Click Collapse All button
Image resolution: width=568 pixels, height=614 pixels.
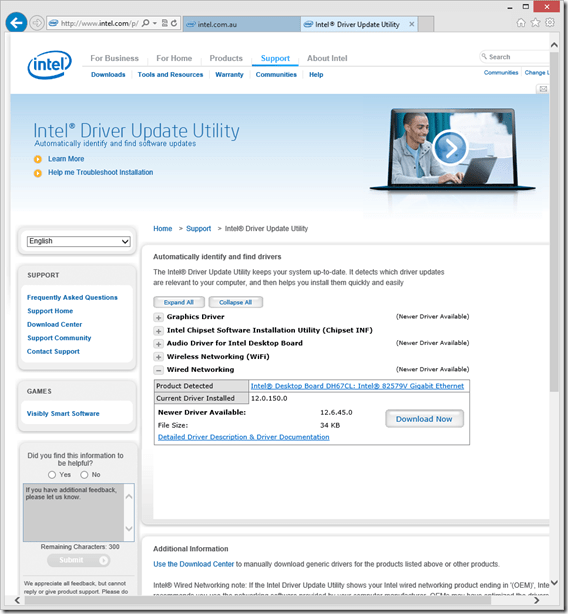[236, 302]
